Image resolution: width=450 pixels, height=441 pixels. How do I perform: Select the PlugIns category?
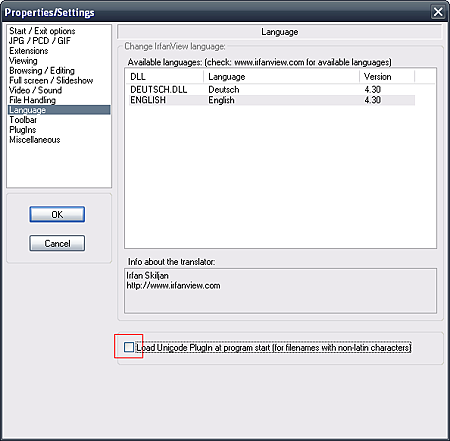23,130
